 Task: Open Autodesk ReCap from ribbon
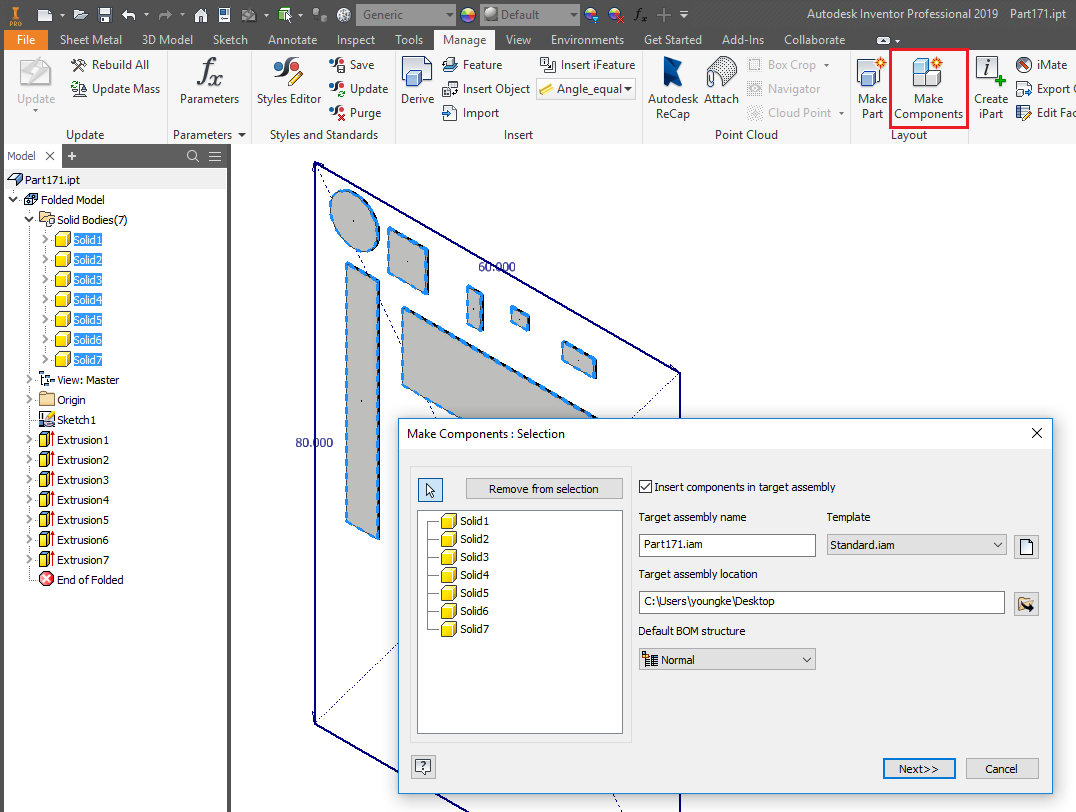click(672, 86)
